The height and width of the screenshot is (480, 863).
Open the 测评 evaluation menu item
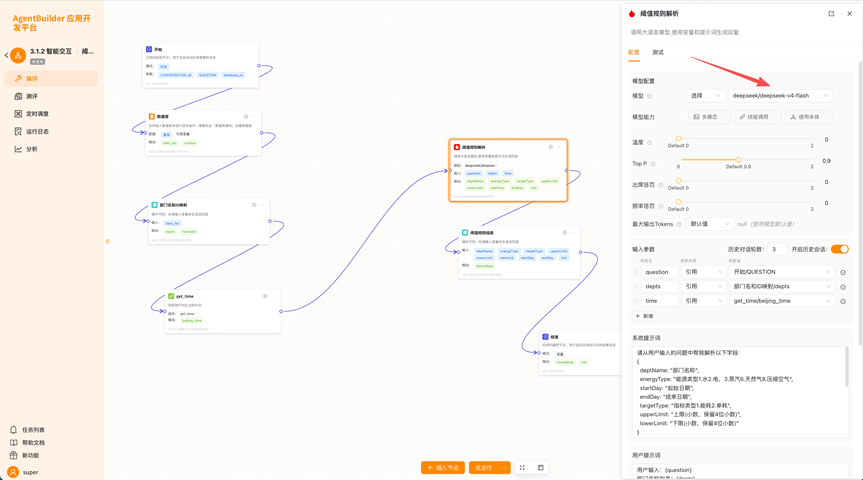coord(51,96)
